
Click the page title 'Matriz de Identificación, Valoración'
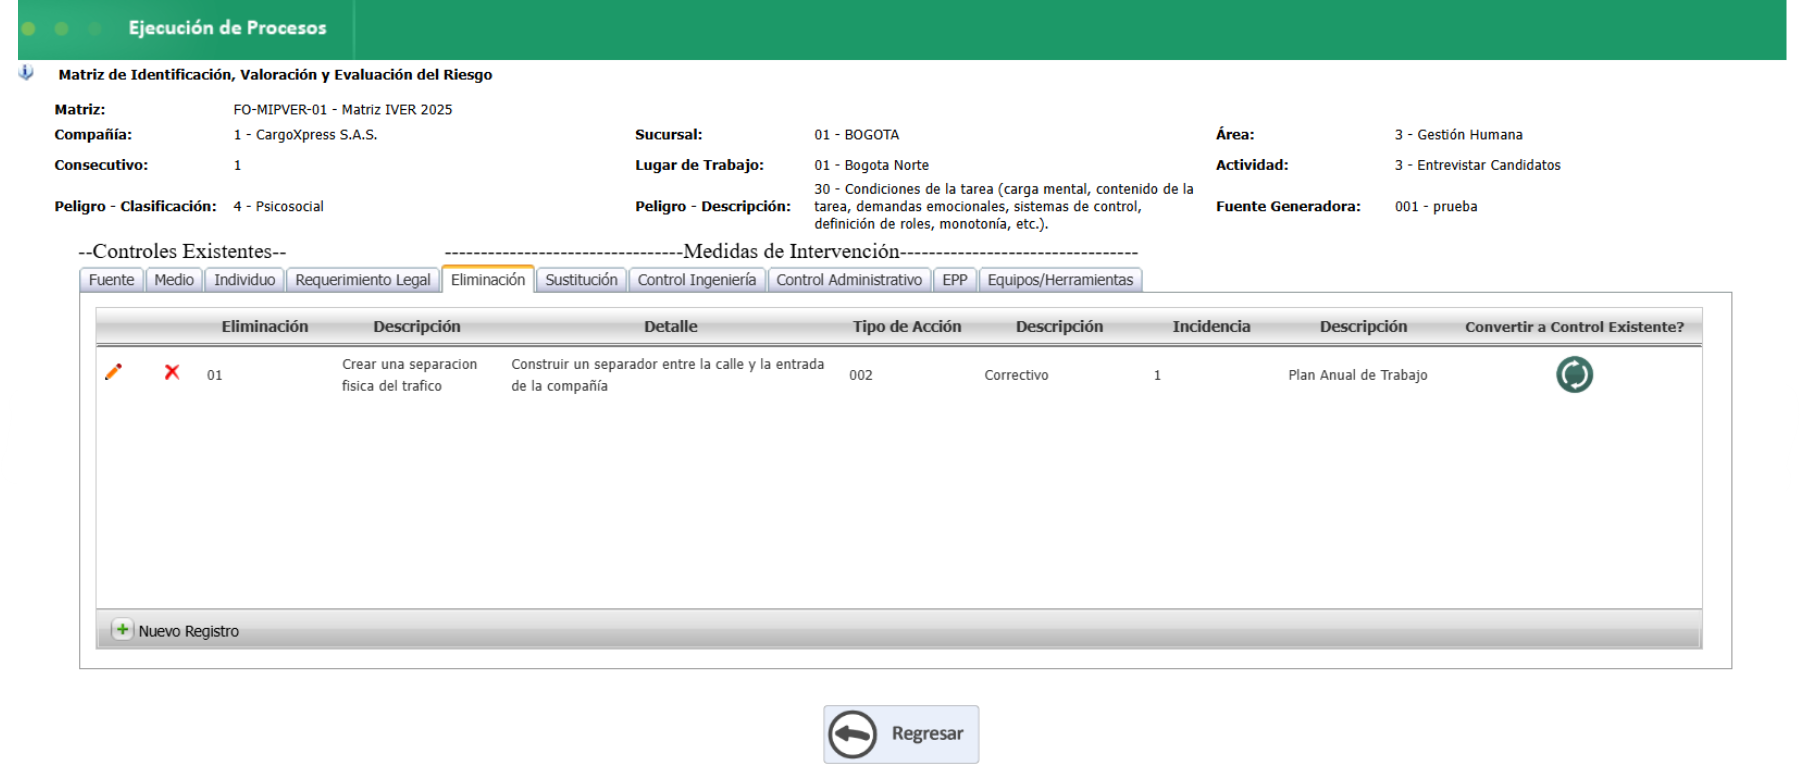click(x=275, y=75)
